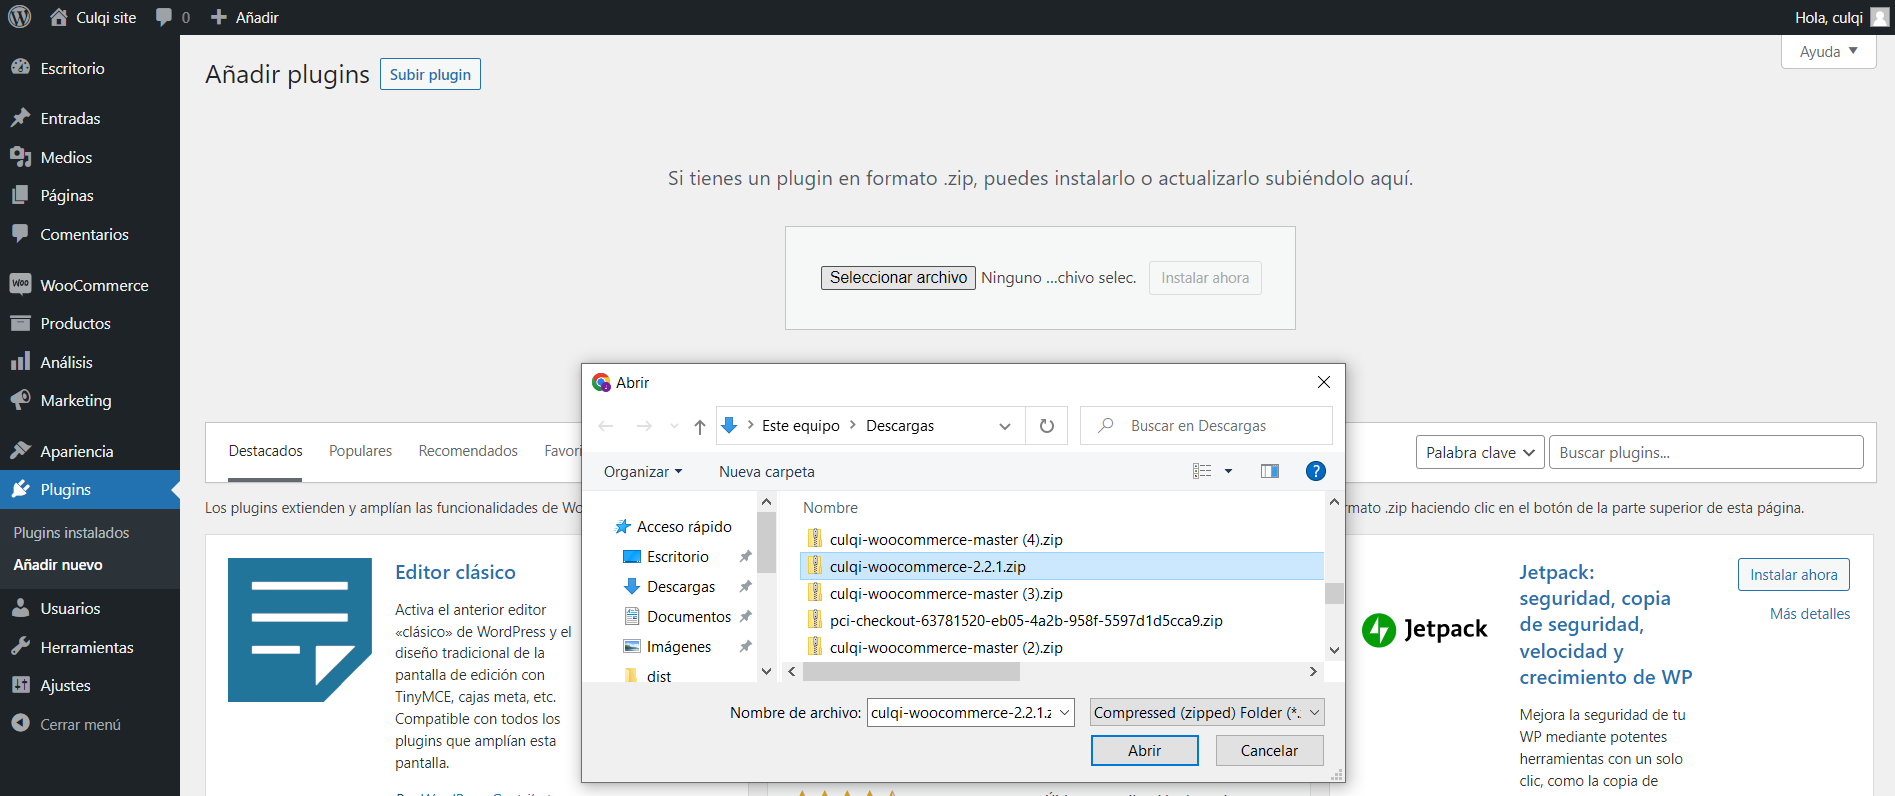Image resolution: width=1895 pixels, height=796 pixels.
Task: Click the forward arrow in Abrir dialog
Action: coord(644,426)
